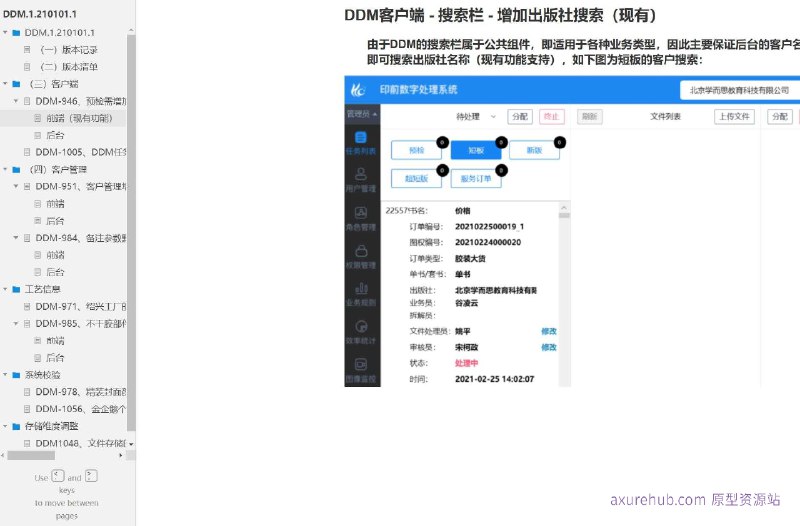Select the highlighted 短板 task type button

(x=476, y=151)
